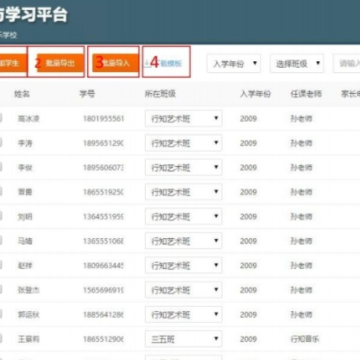Open class dropdown in 李涛's row

[183, 143]
